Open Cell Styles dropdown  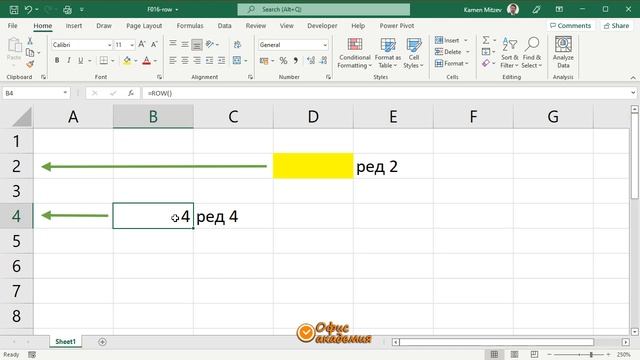pyautogui.click(x=413, y=53)
